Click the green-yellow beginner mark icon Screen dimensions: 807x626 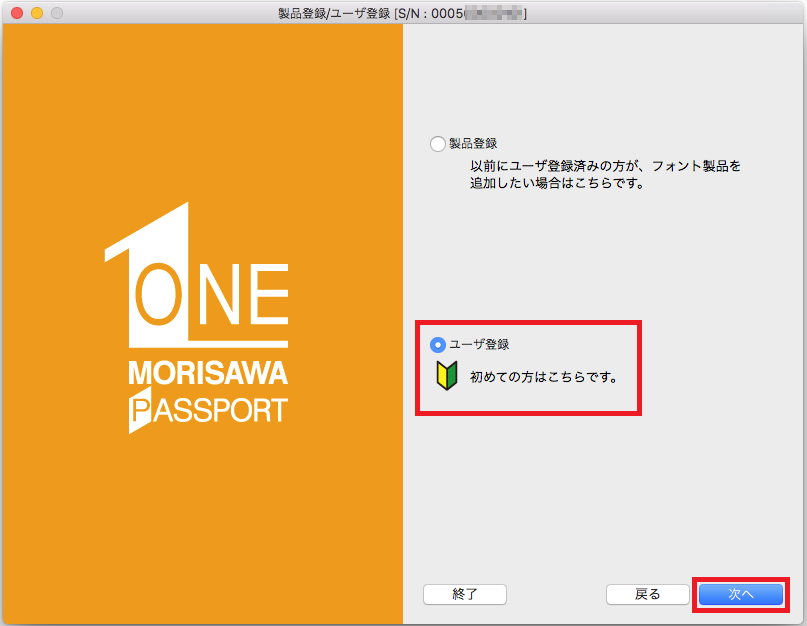[x=446, y=377]
